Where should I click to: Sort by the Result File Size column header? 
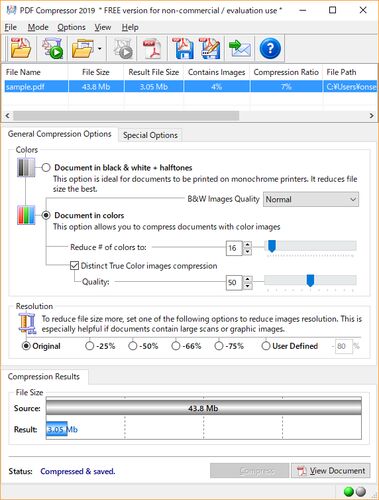click(x=154, y=72)
